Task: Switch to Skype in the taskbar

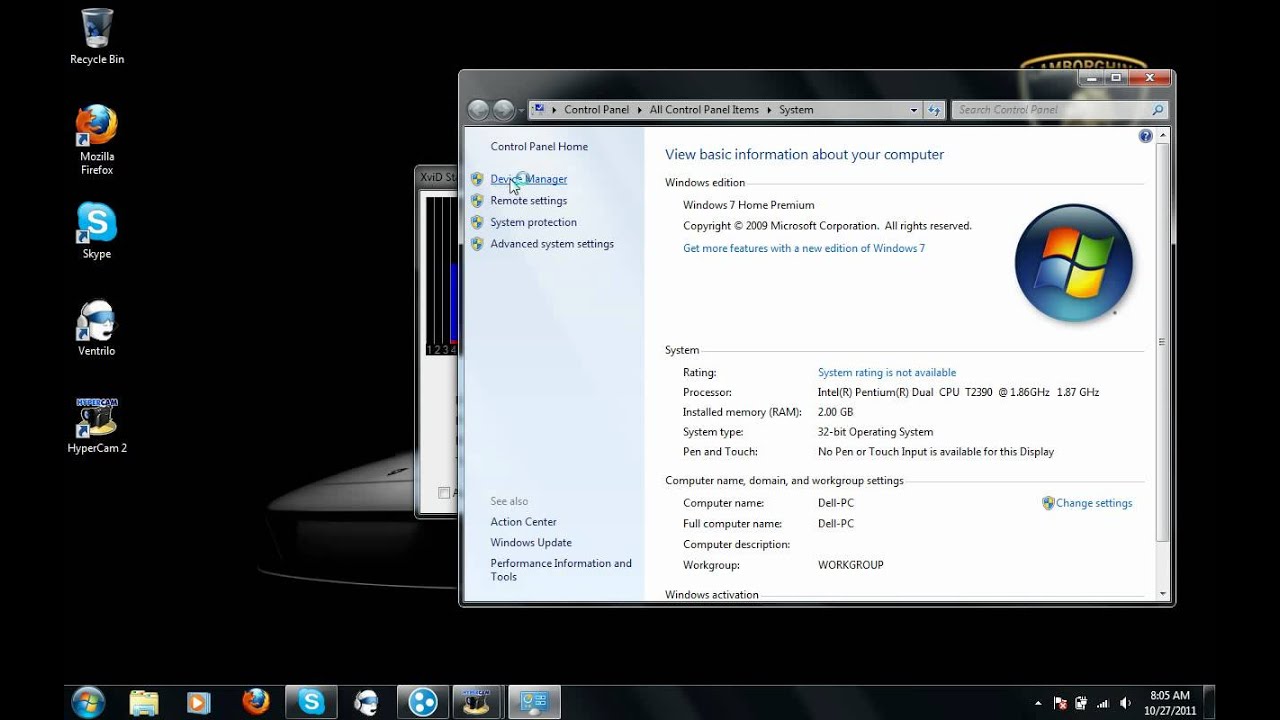Action: click(311, 702)
